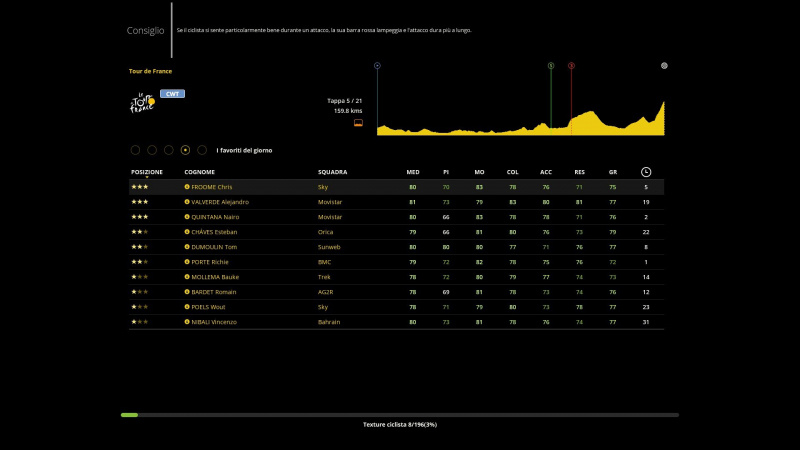This screenshot has height=450, width=800.
Task: Click team Sunweb in DUMOULIN row
Action: click(329, 247)
